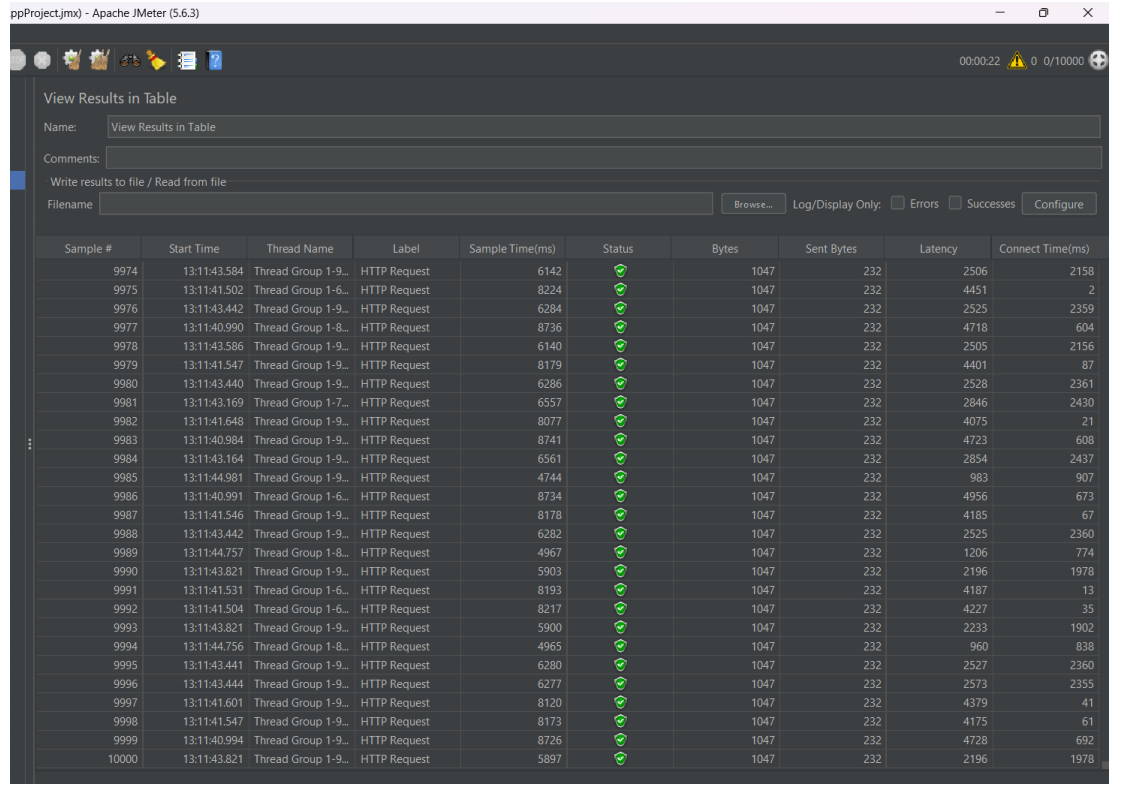
Task: Open Help with the blue question-mark book
Action: click(x=215, y=60)
